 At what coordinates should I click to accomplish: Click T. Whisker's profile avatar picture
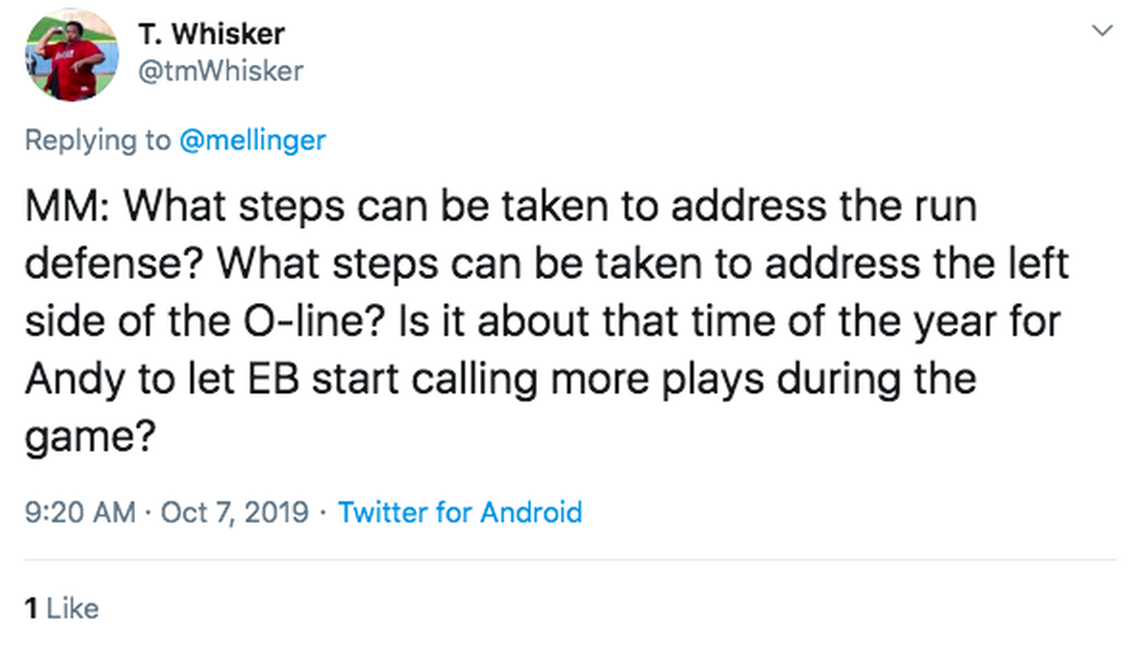tap(70, 55)
